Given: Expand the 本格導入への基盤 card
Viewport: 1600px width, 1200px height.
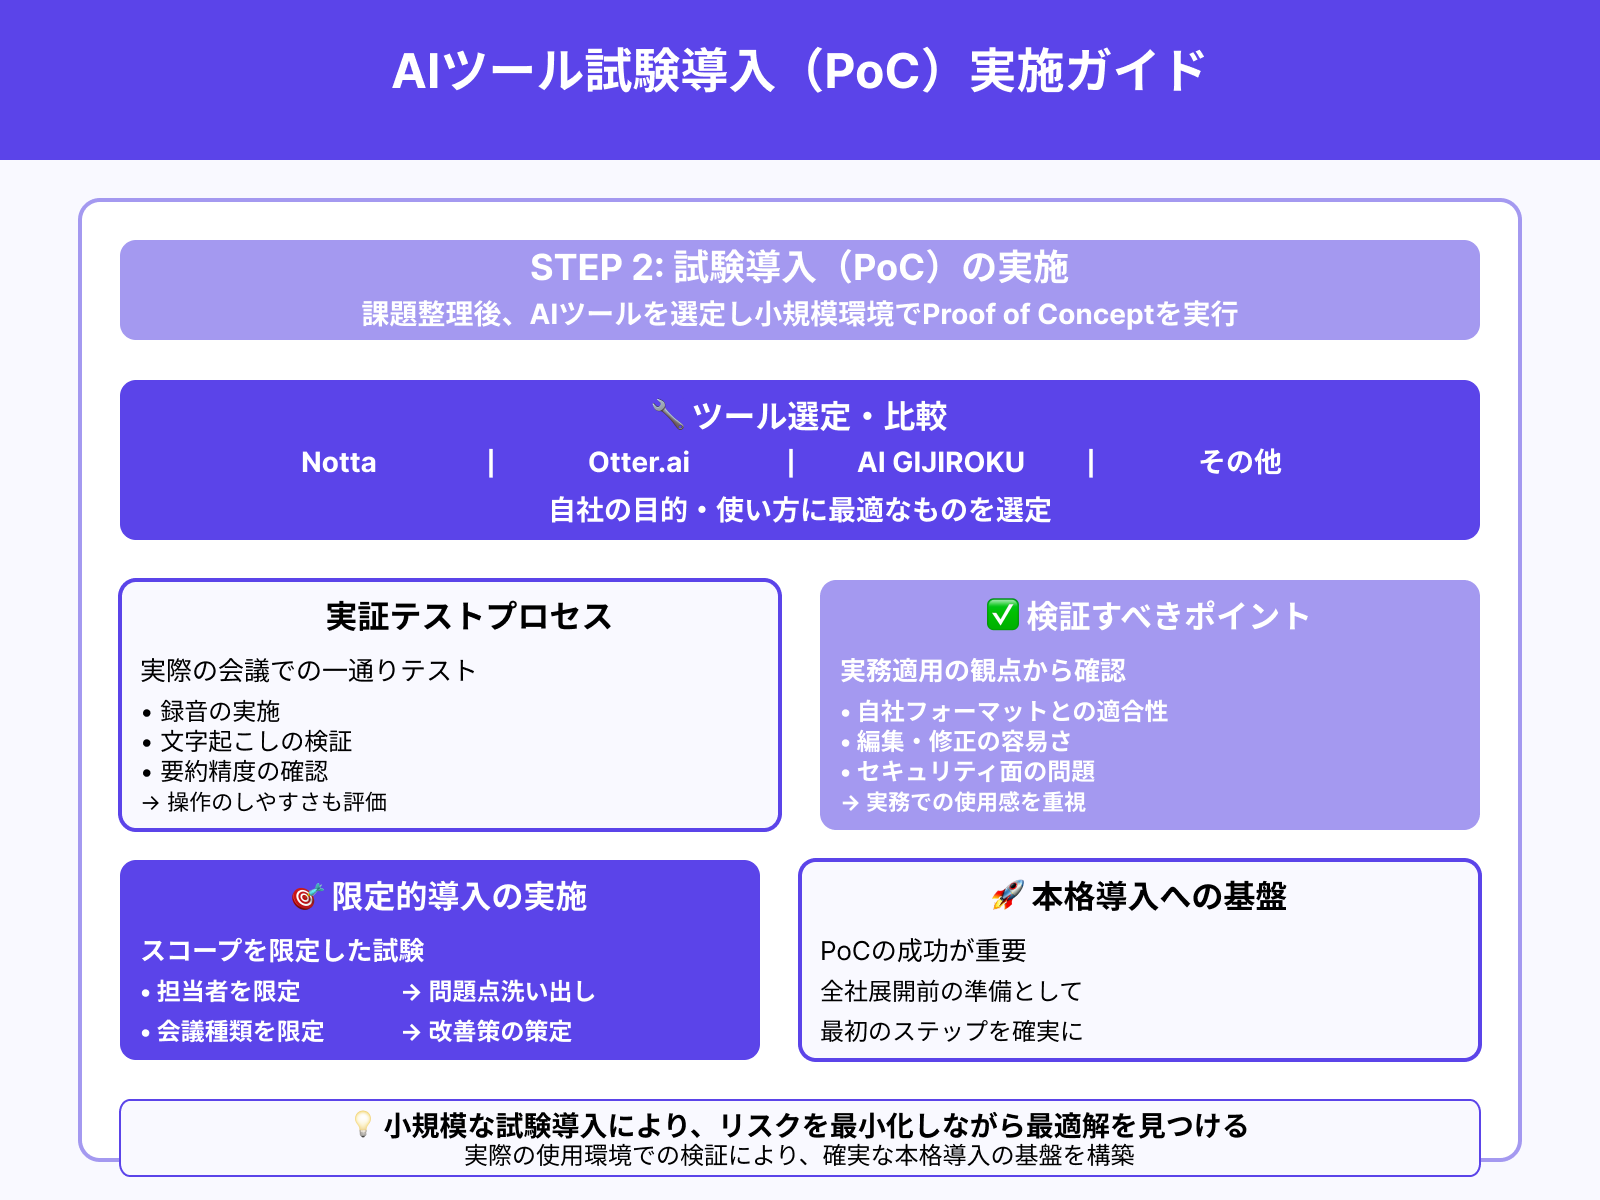Looking at the screenshot, I should pos(1157,897).
